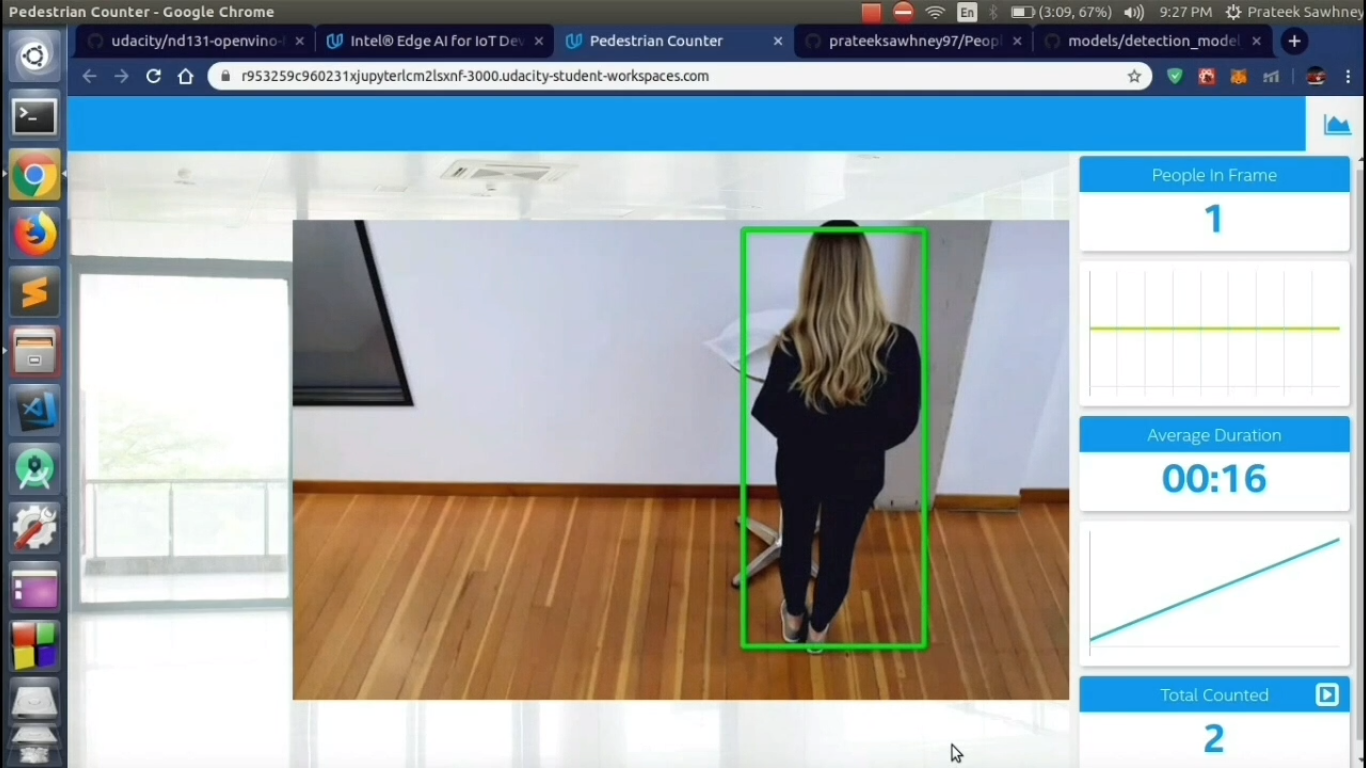1366x768 pixels.
Task: Open the red paw extension icon
Action: point(1207,76)
